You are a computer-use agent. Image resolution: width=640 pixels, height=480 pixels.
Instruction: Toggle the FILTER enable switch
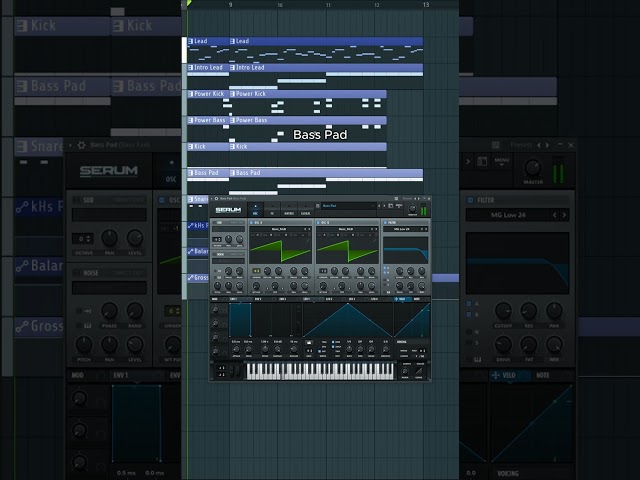click(x=385, y=222)
